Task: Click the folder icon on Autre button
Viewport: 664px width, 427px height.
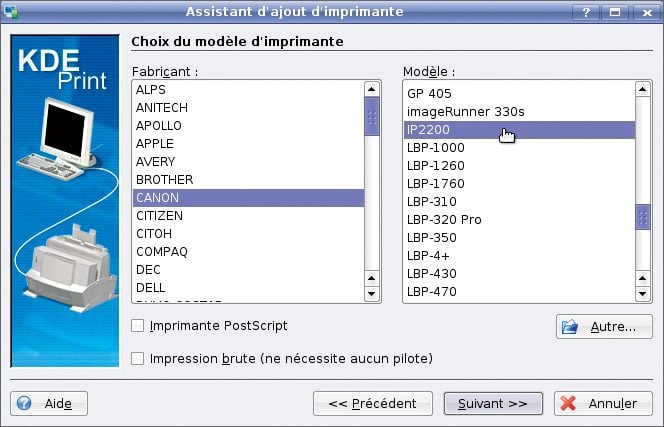Action: [571, 326]
